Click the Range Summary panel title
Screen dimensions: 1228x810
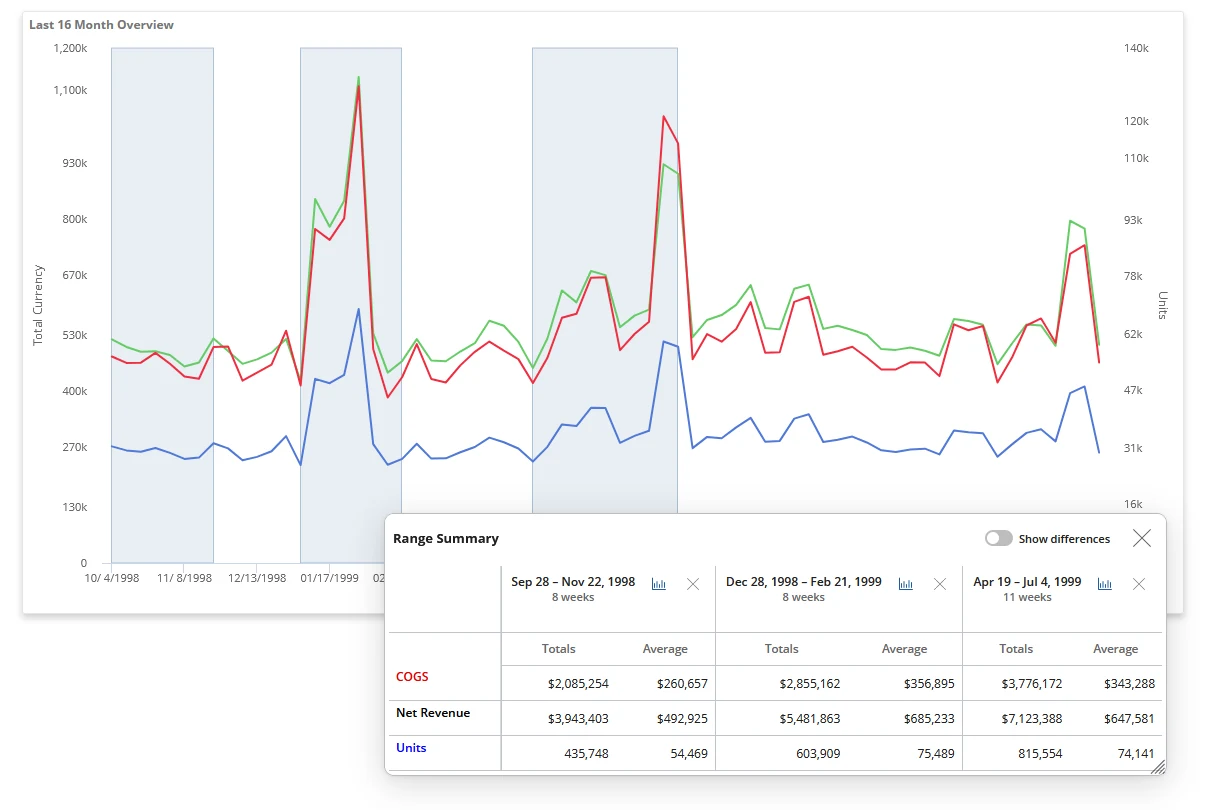[446, 538]
